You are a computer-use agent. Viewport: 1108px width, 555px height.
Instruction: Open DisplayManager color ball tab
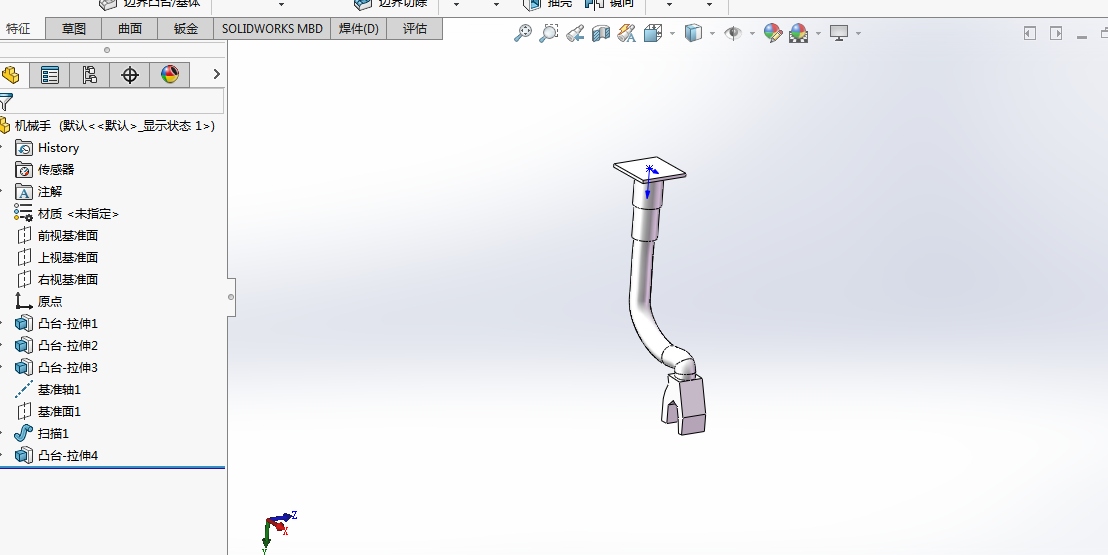(170, 75)
